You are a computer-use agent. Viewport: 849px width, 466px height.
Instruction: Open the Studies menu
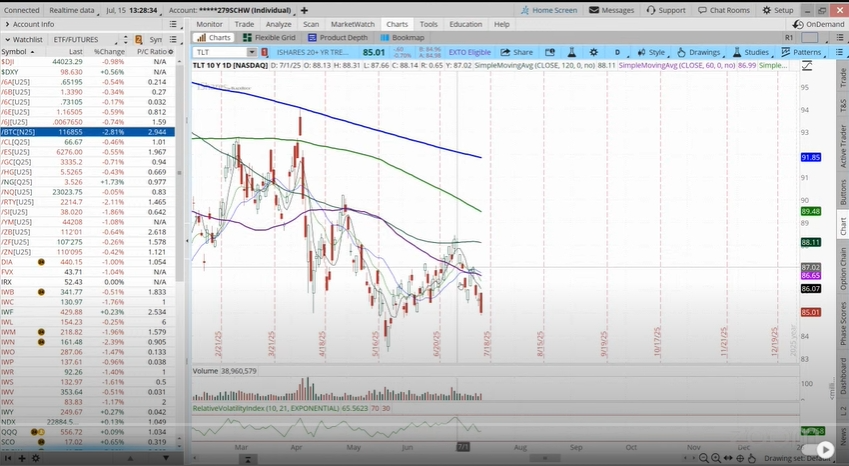tap(751, 52)
